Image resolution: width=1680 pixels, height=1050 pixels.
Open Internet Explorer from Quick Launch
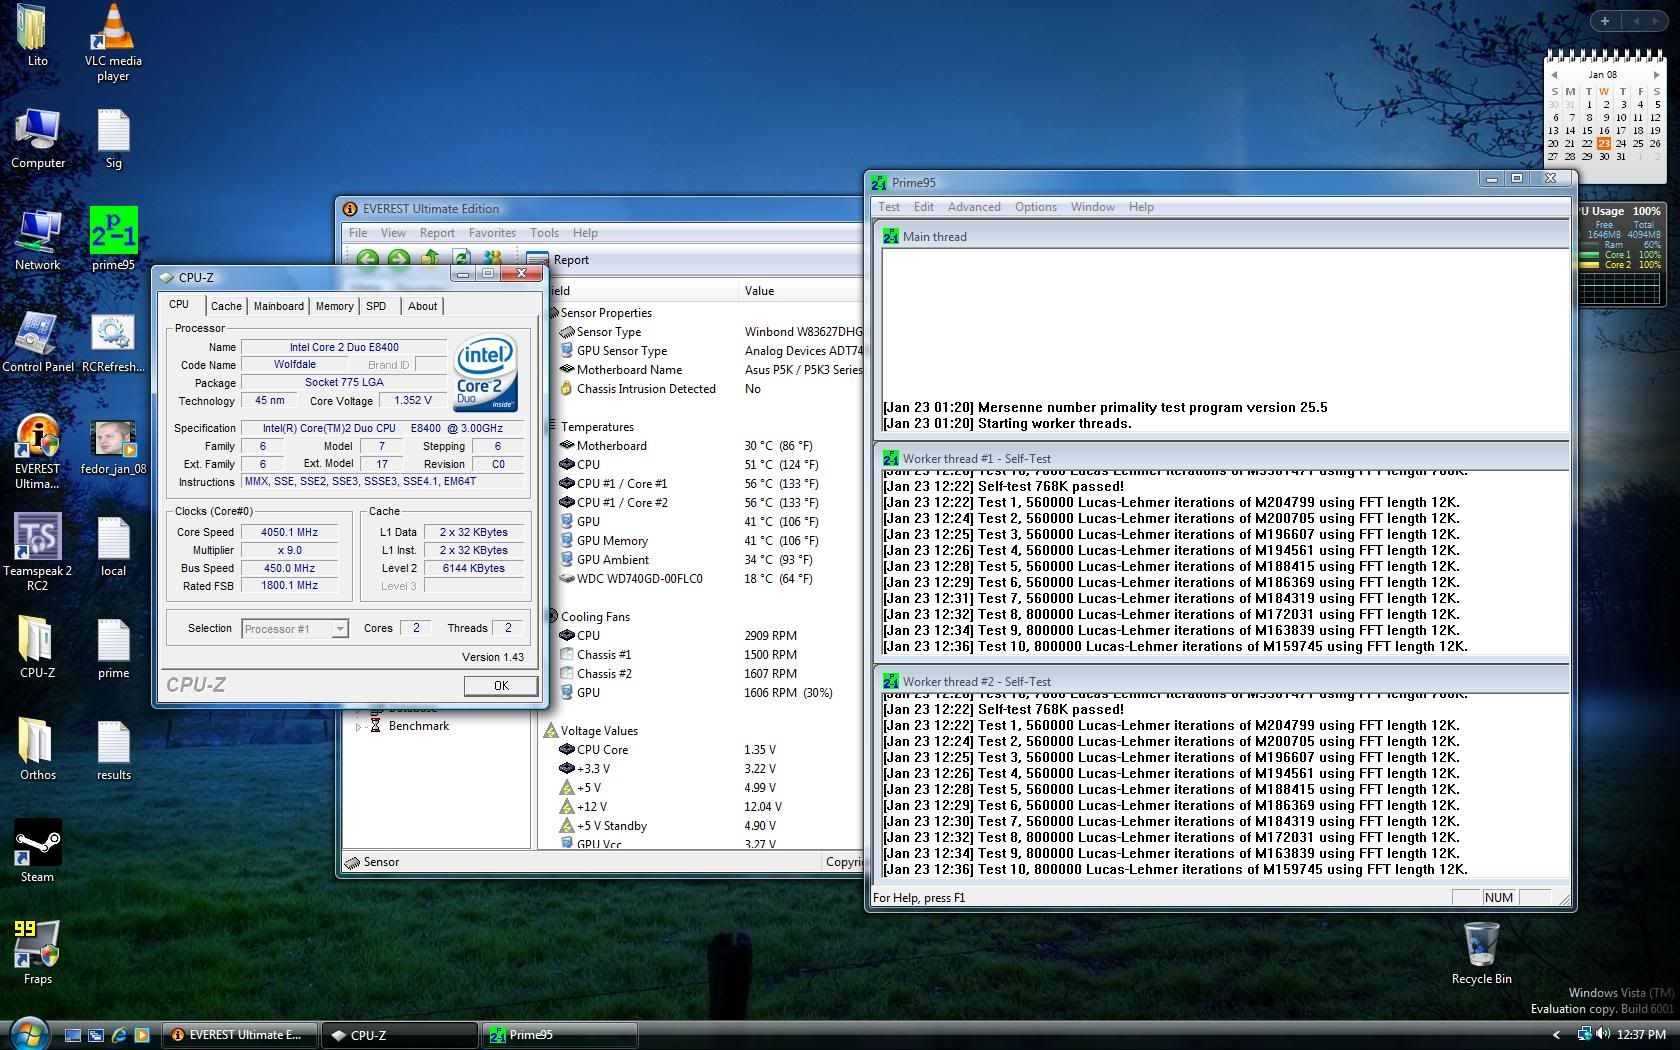click(x=119, y=1035)
